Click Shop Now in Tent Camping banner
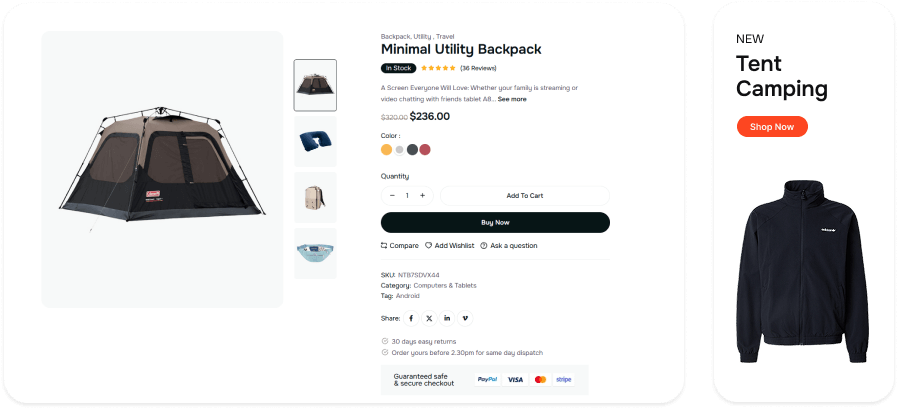This screenshot has height=409, width=898. tap(772, 127)
